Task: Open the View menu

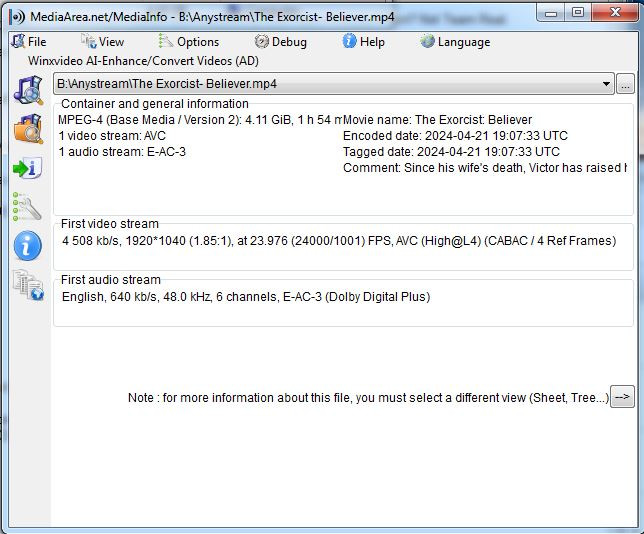Action: (103, 42)
